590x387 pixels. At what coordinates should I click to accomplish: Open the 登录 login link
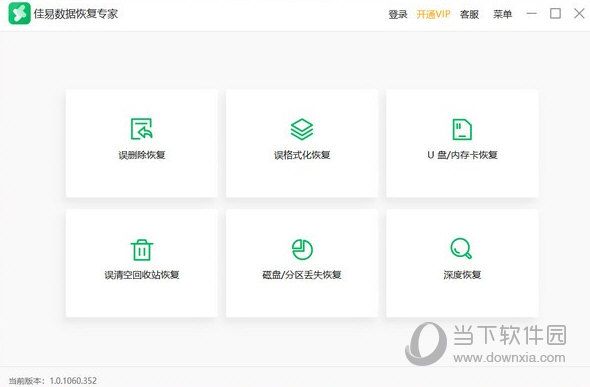tap(398, 14)
